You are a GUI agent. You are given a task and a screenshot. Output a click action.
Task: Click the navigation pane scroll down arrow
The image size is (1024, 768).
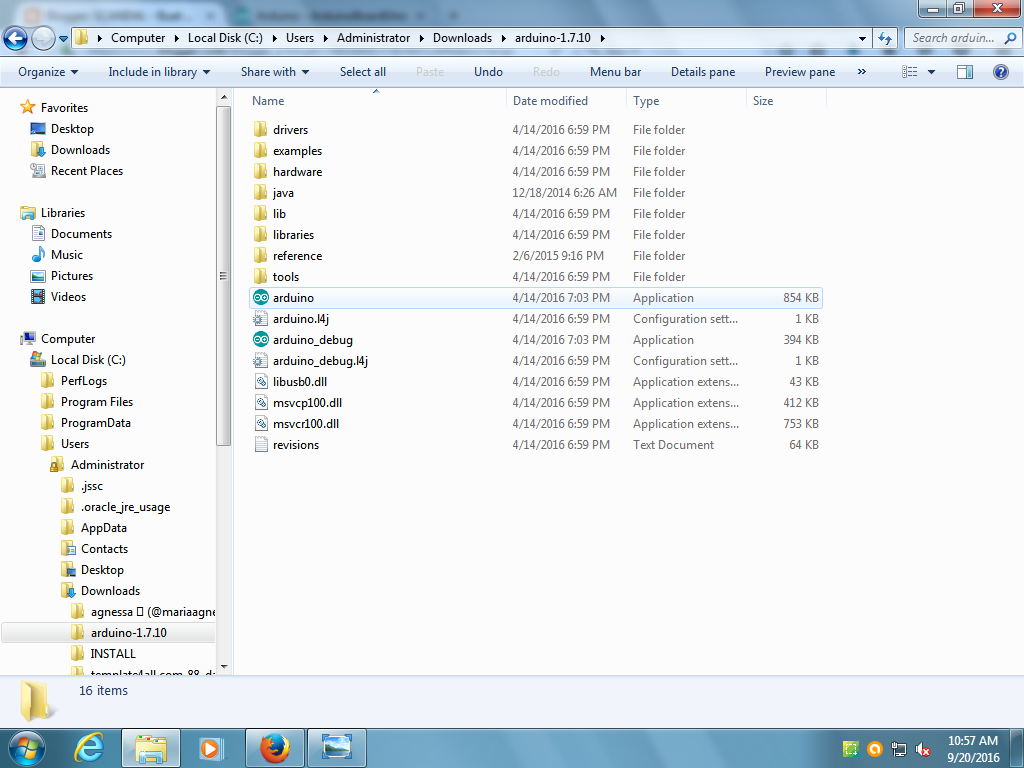[224, 667]
